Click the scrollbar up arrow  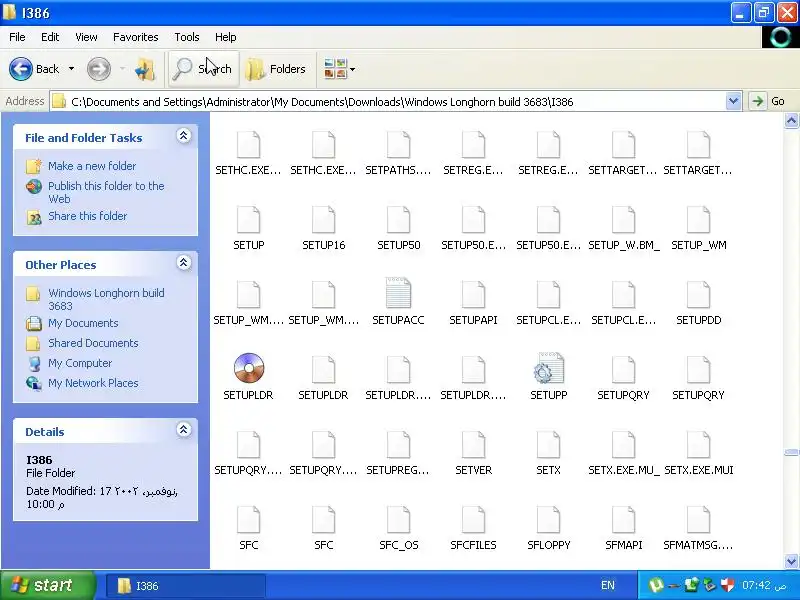(x=791, y=120)
